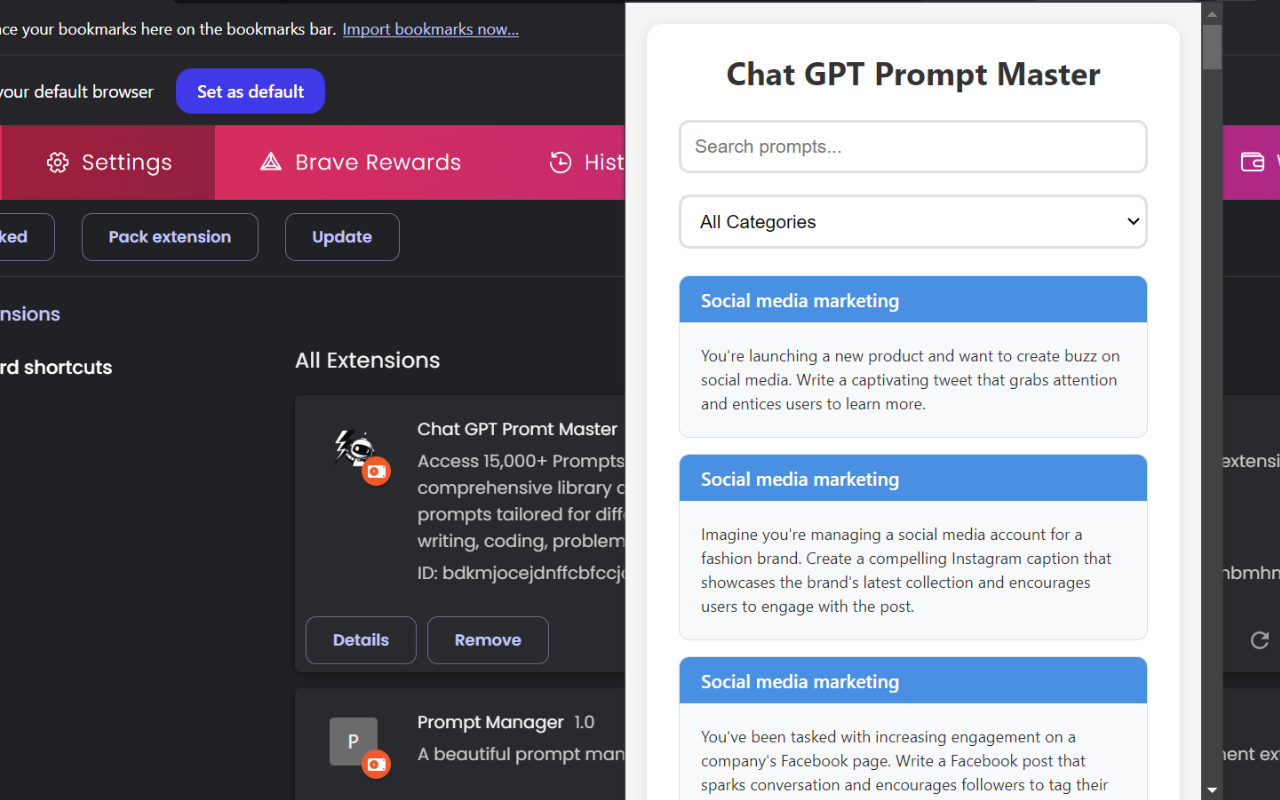Click Details for Chat GPT Promt Master

[361, 640]
